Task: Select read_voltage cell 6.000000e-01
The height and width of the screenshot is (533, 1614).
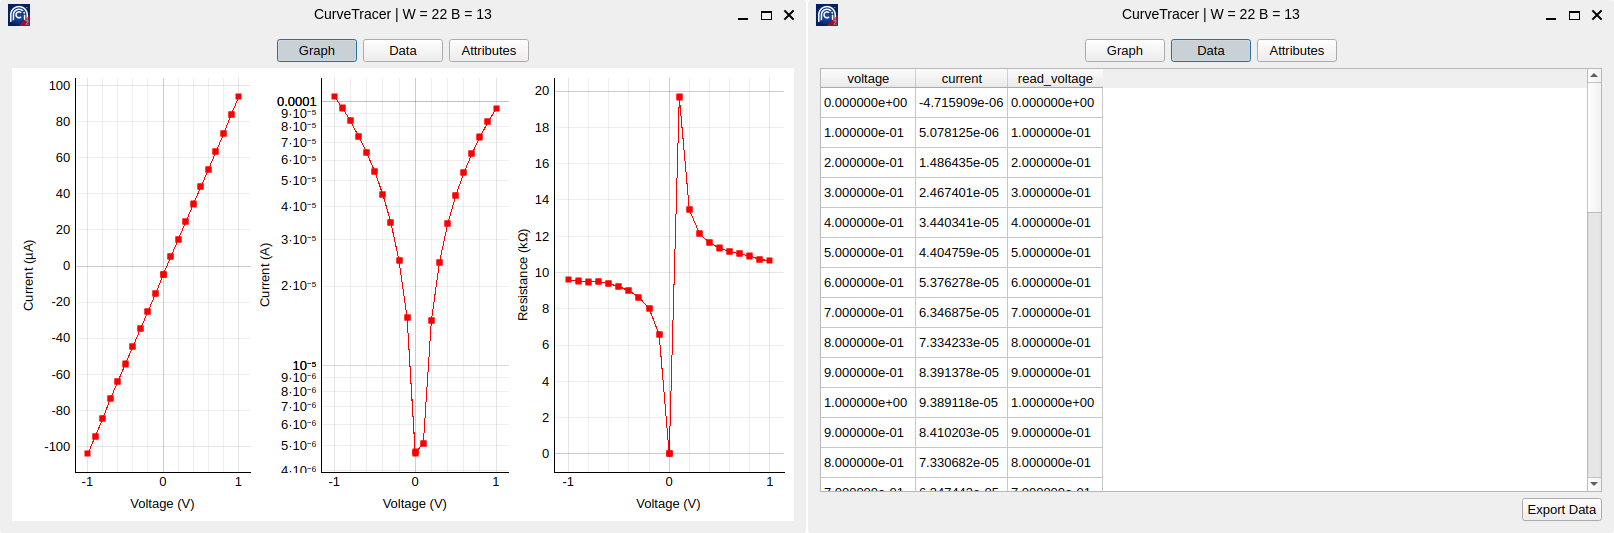Action: 1055,283
